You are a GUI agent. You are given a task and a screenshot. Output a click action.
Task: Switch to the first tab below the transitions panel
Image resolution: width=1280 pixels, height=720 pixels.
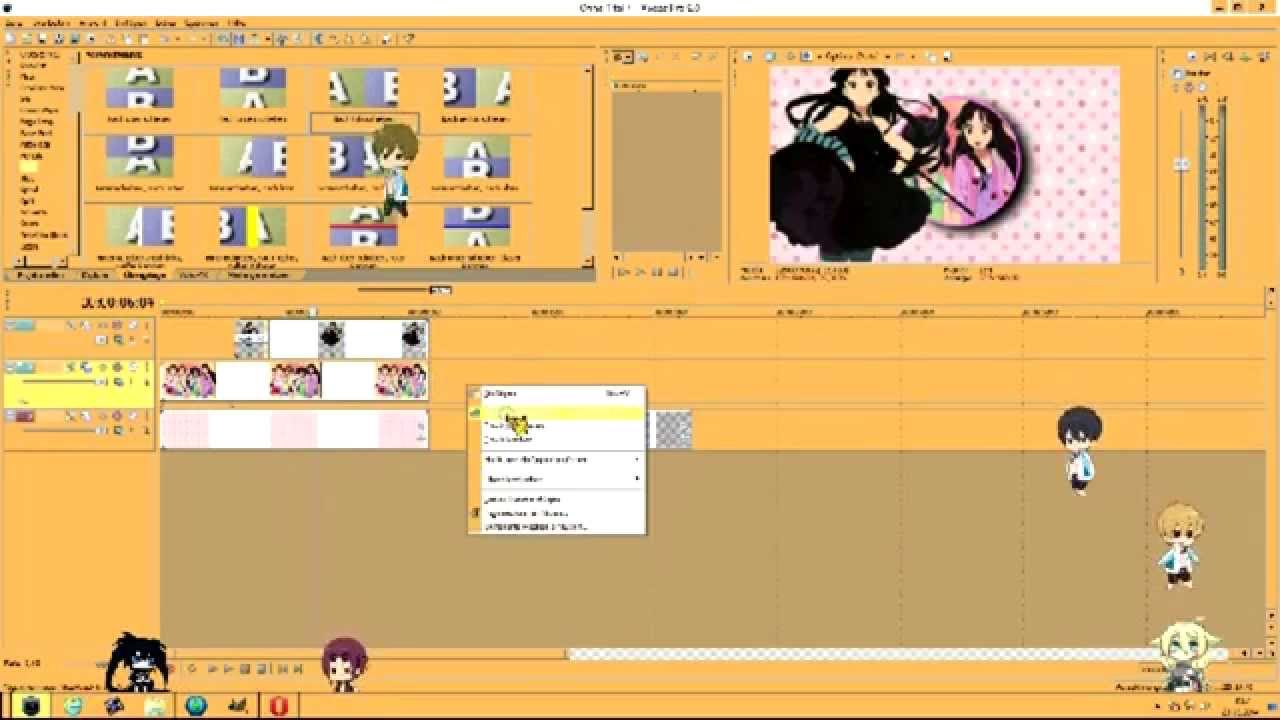39,274
